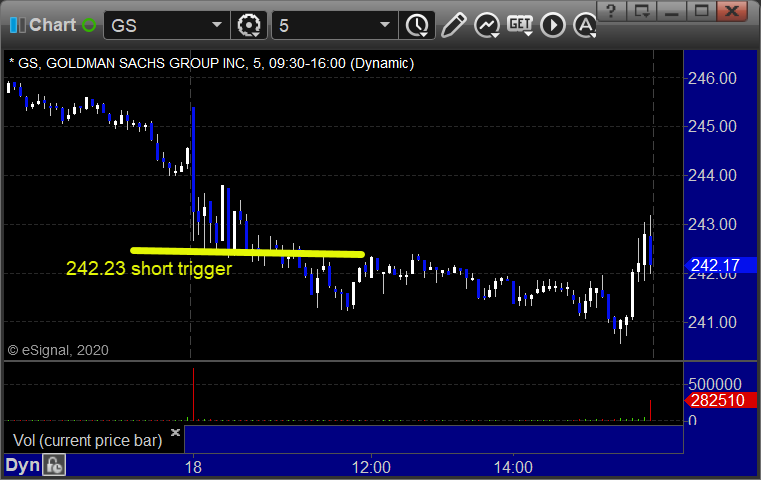The width and height of the screenshot is (761, 480).
Task: Click the GS Goldman Sachs chart title
Action: point(212,63)
